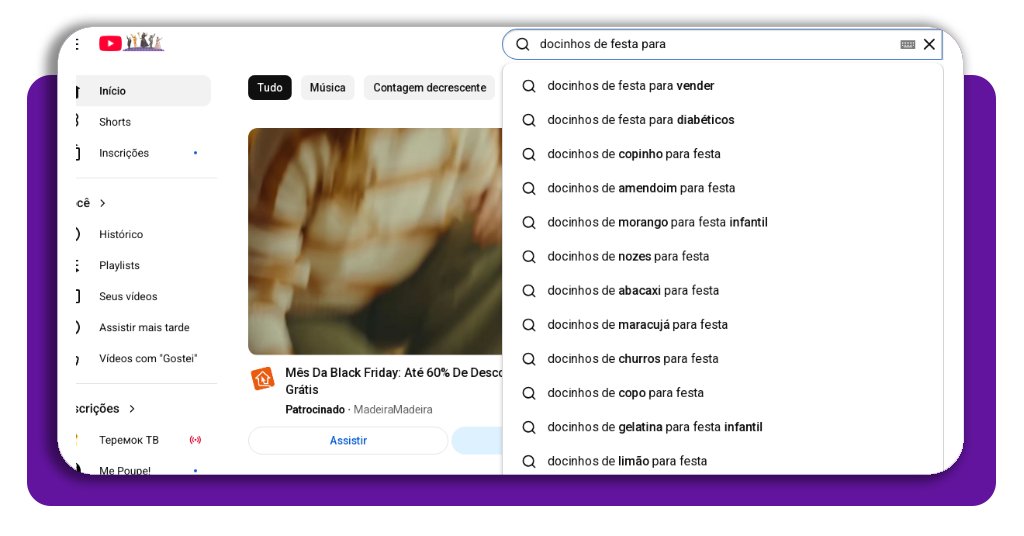Screen dimensions: 1024x536
Task: Choose suggestion "docinhos de festa para diabéticos"
Action: (x=640, y=120)
